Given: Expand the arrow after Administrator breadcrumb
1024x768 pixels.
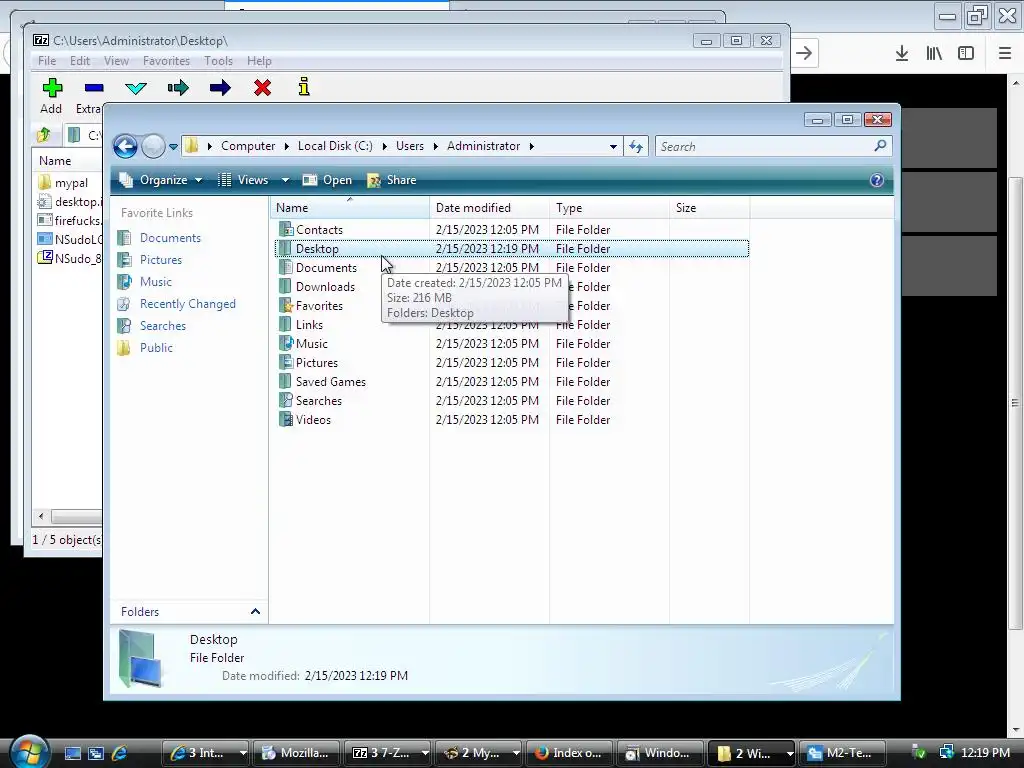Looking at the screenshot, I should [x=532, y=146].
